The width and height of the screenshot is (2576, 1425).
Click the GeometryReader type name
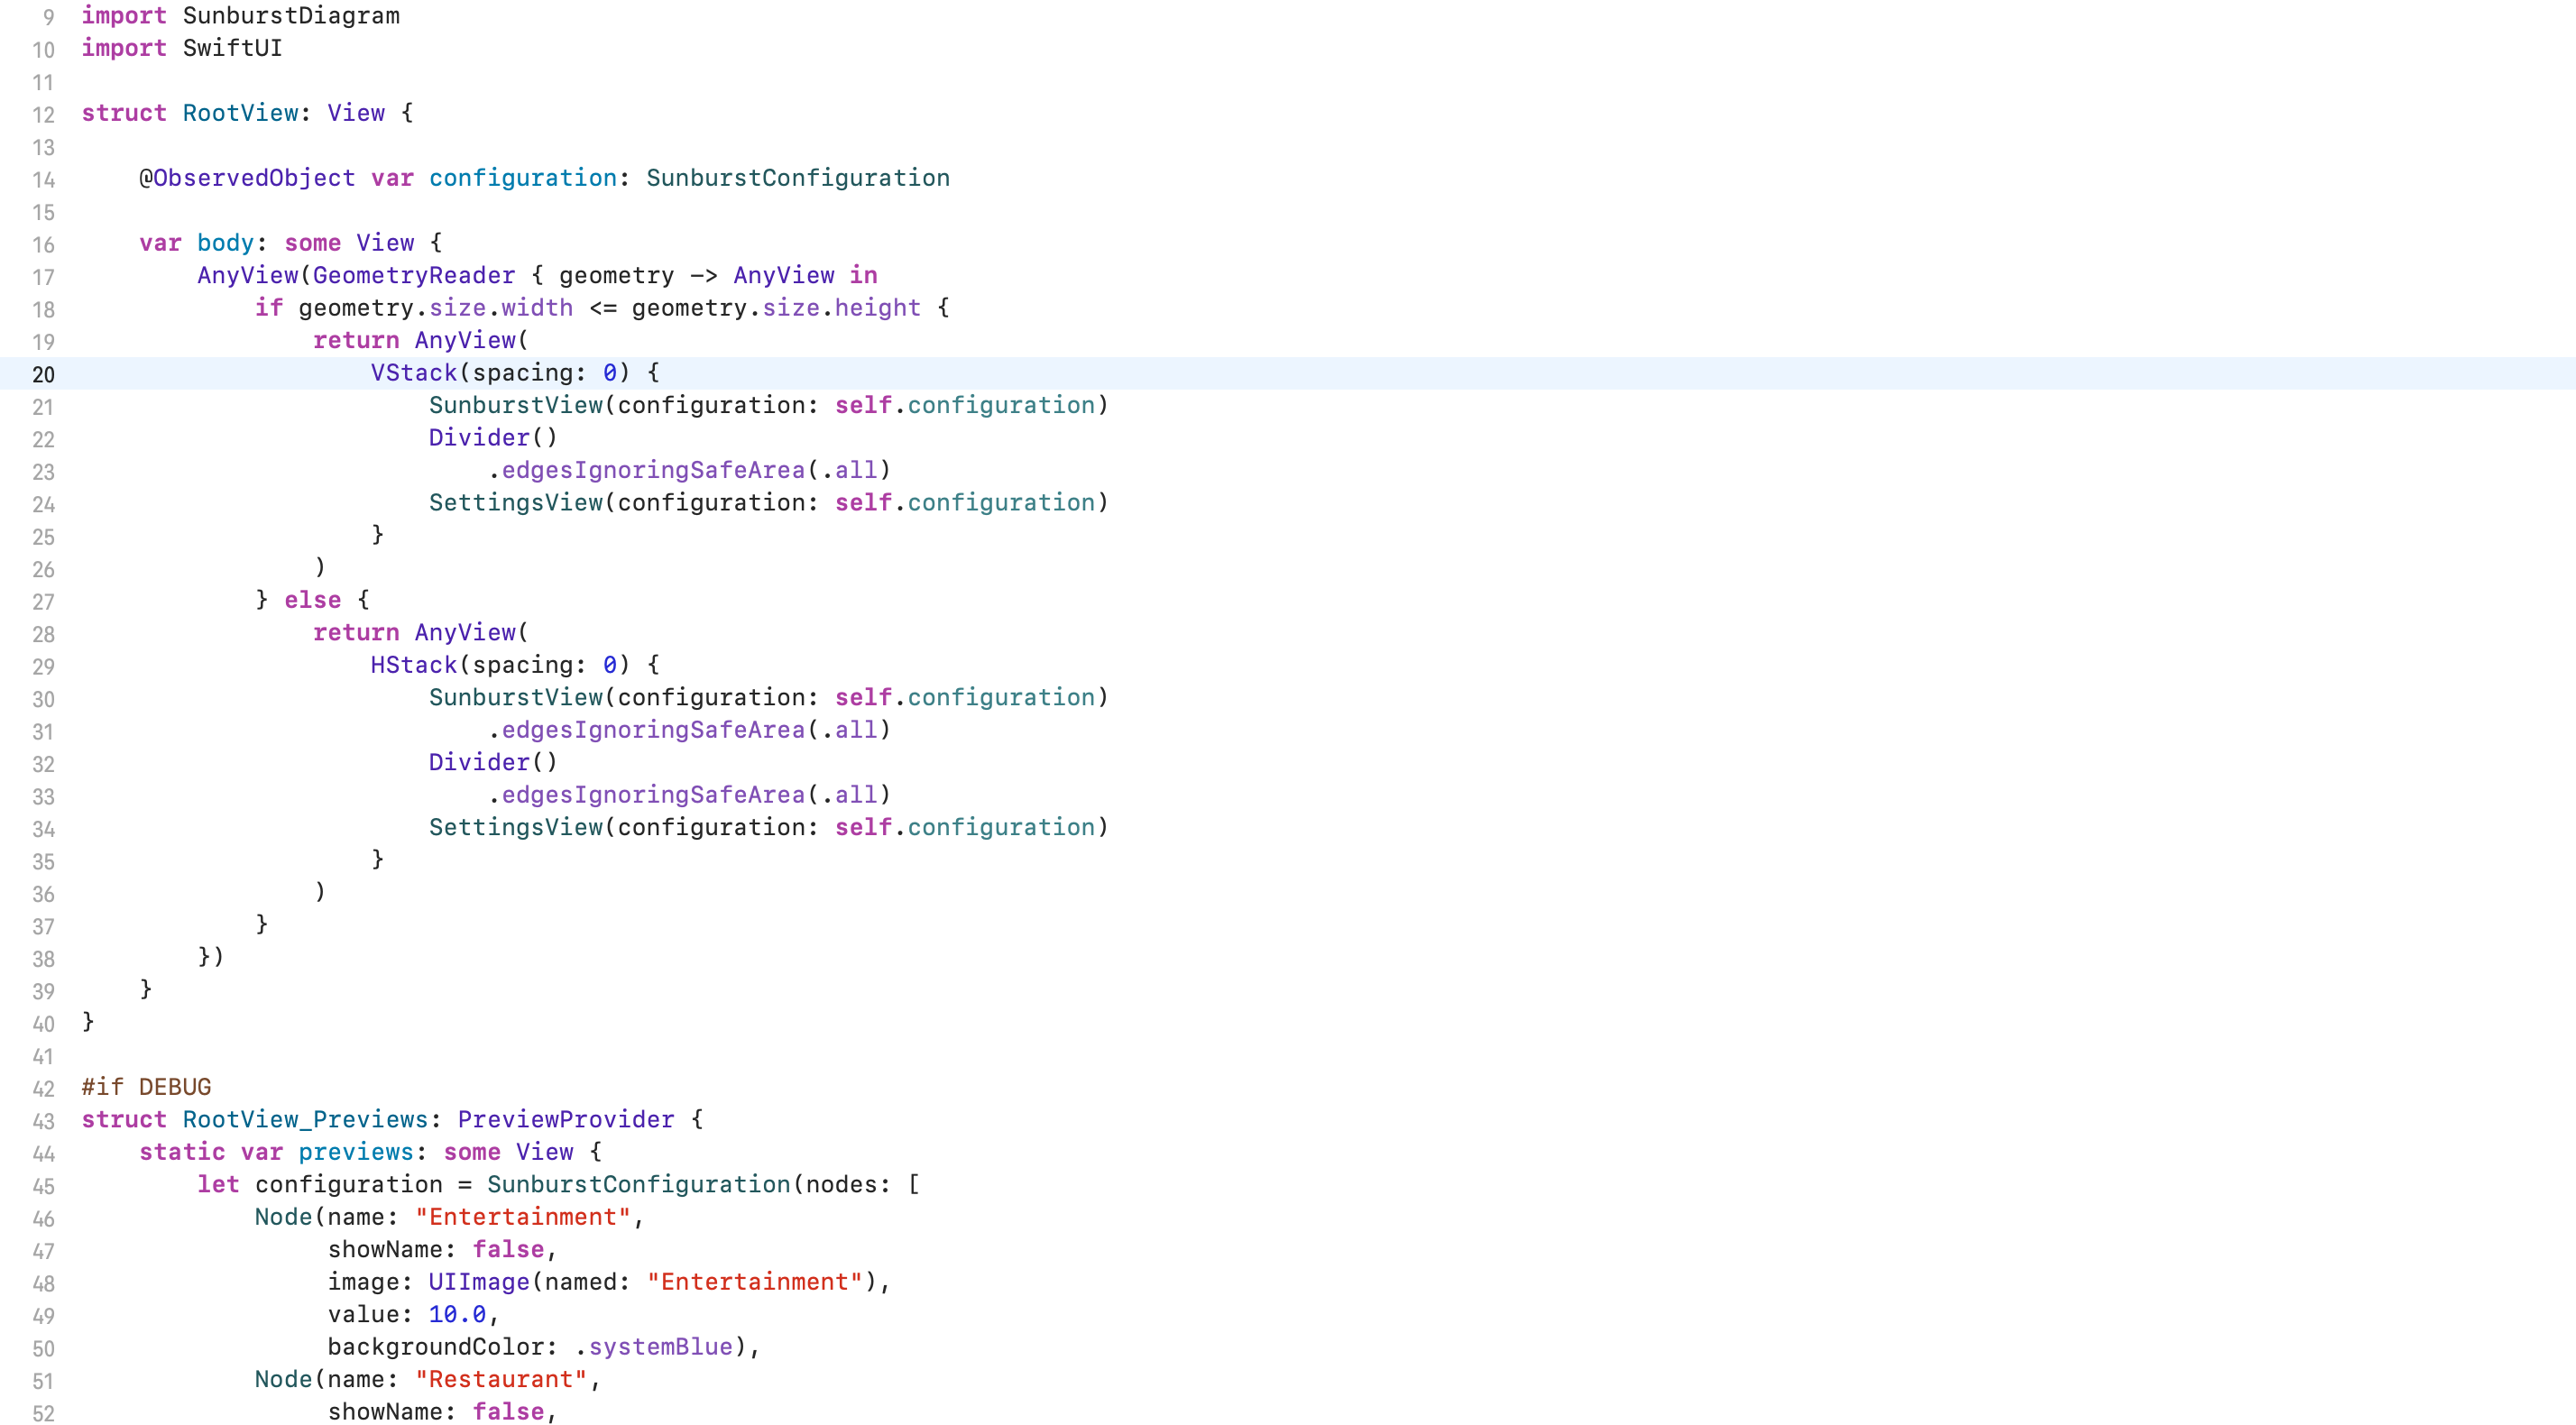[x=414, y=275]
